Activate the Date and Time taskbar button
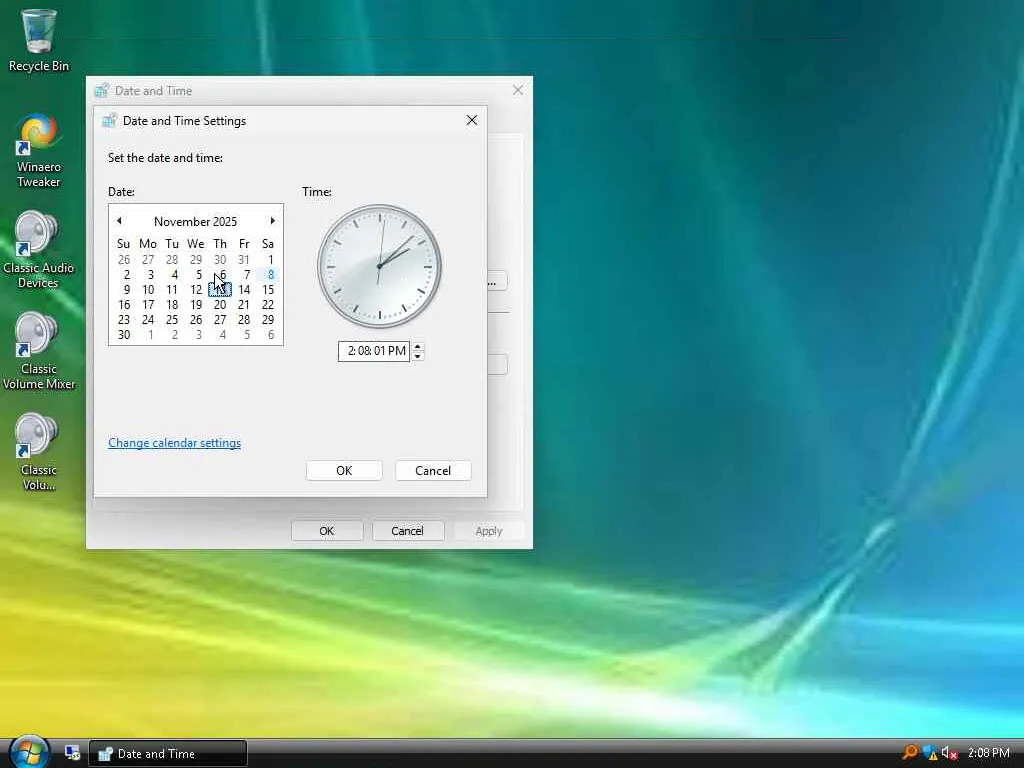The height and width of the screenshot is (768, 1024). (168, 754)
